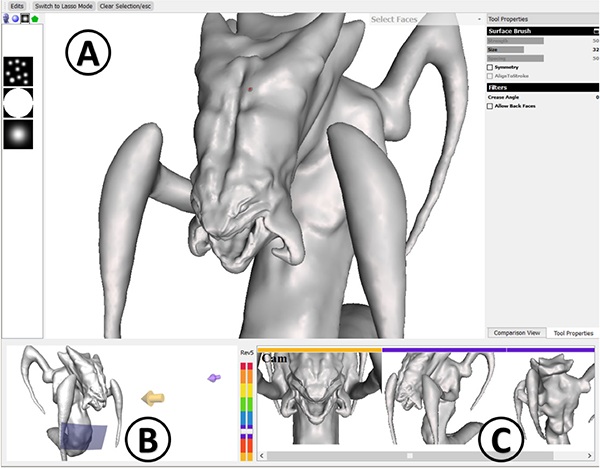Enable Allow Back Faces checkbox
This screenshot has height=468, width=600.
point(490,105)
